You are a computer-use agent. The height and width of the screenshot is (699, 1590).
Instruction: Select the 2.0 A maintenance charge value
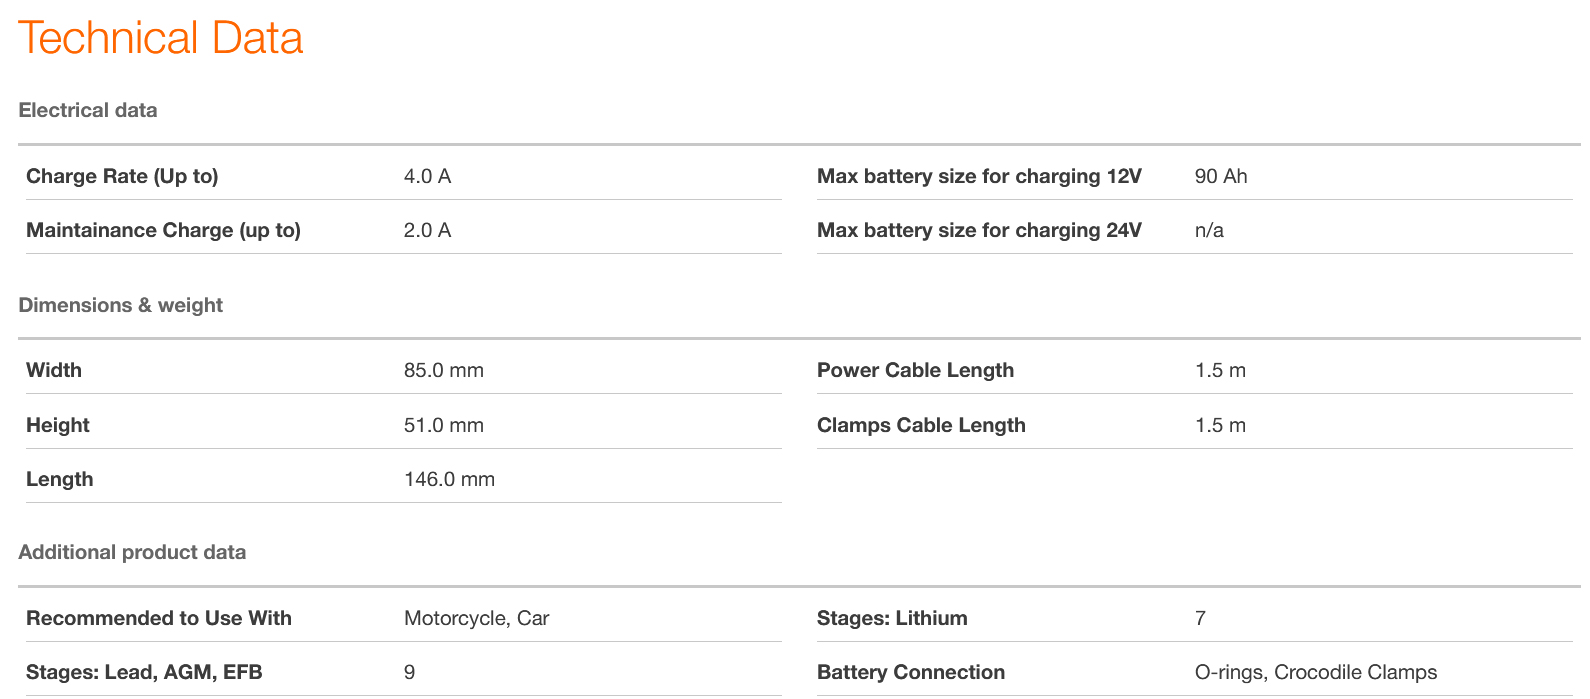point(427,230)
